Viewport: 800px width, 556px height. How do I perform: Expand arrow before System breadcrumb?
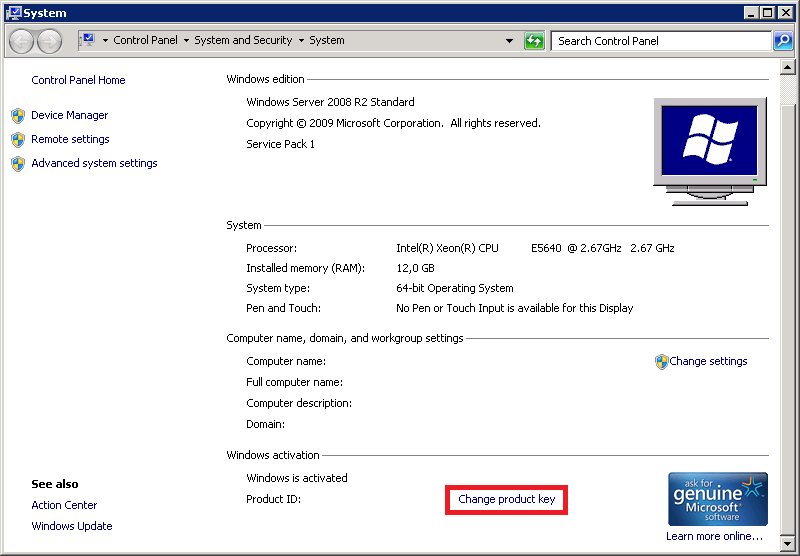point(301,40)
